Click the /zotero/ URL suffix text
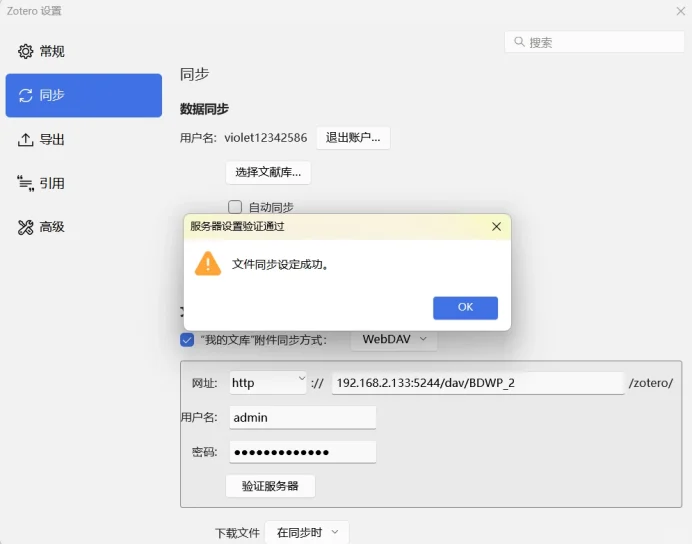This screenshot has height=545, width=692. (x=651, y=383)
